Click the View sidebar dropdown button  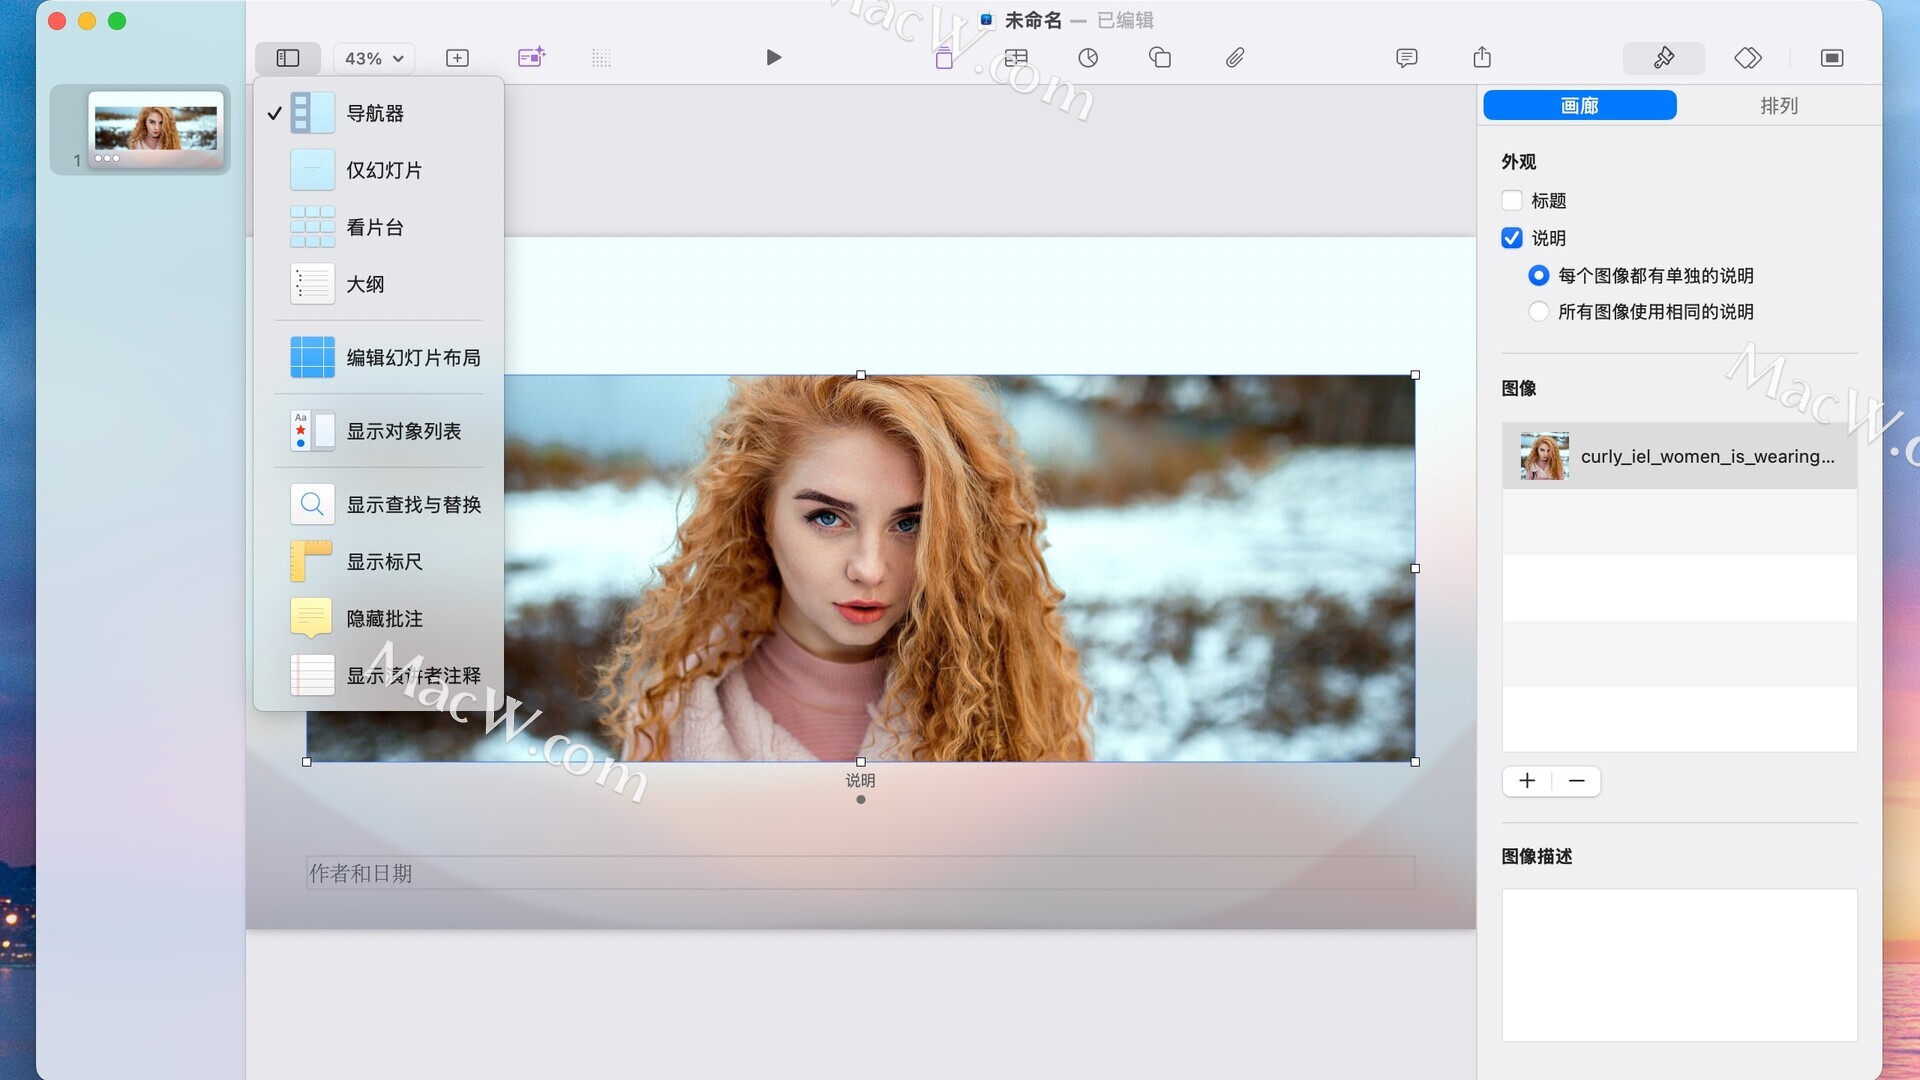tap(288, 58)
